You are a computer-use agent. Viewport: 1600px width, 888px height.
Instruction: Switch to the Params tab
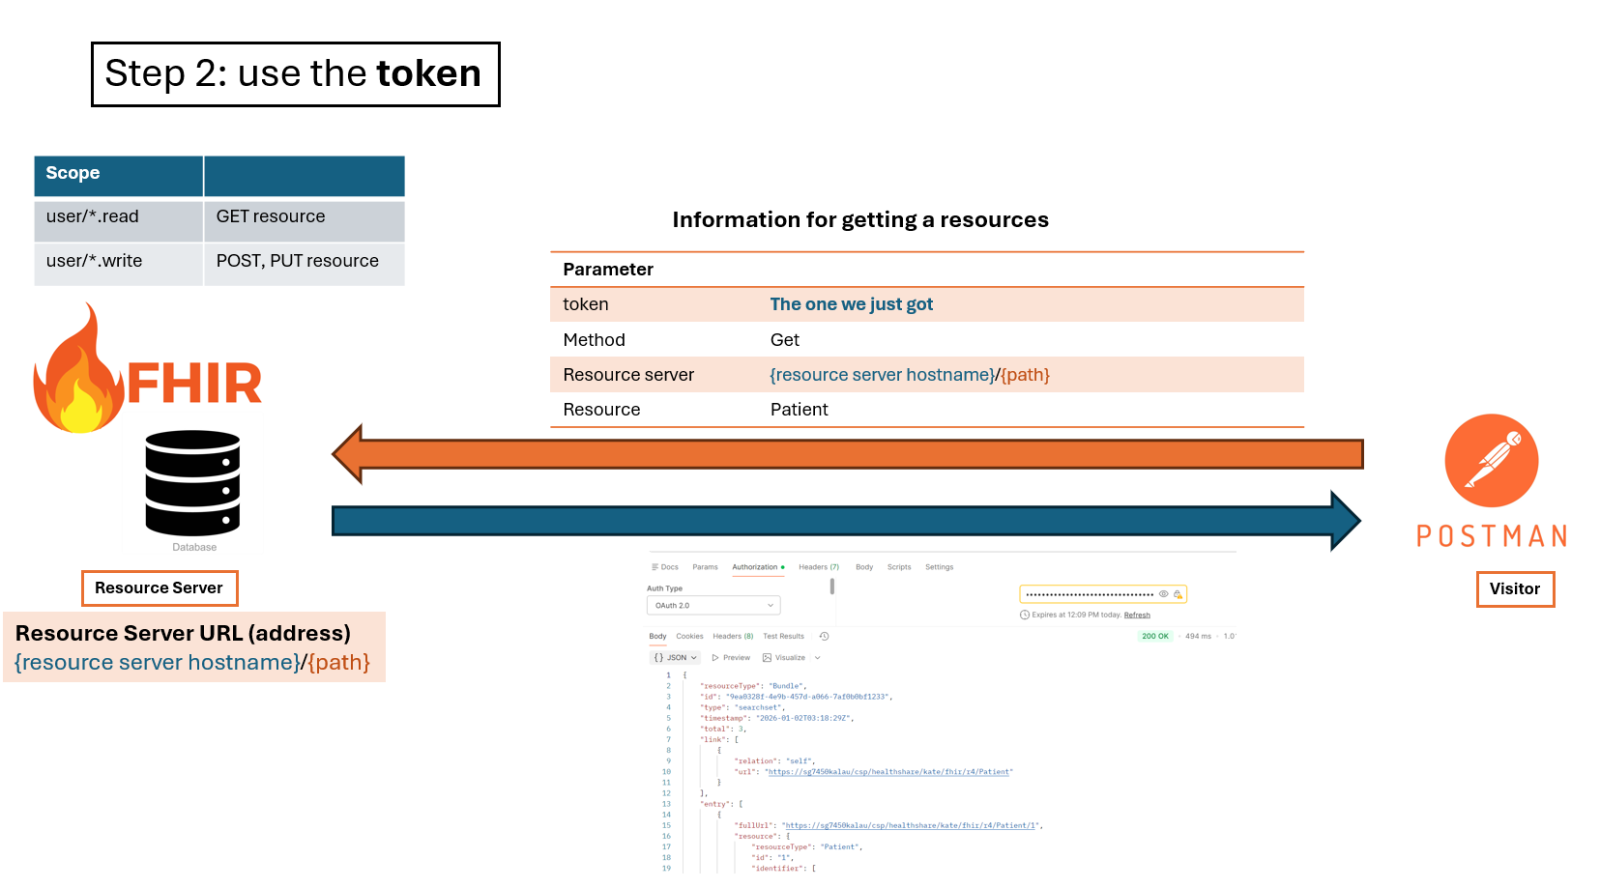(x=705, y=567)
